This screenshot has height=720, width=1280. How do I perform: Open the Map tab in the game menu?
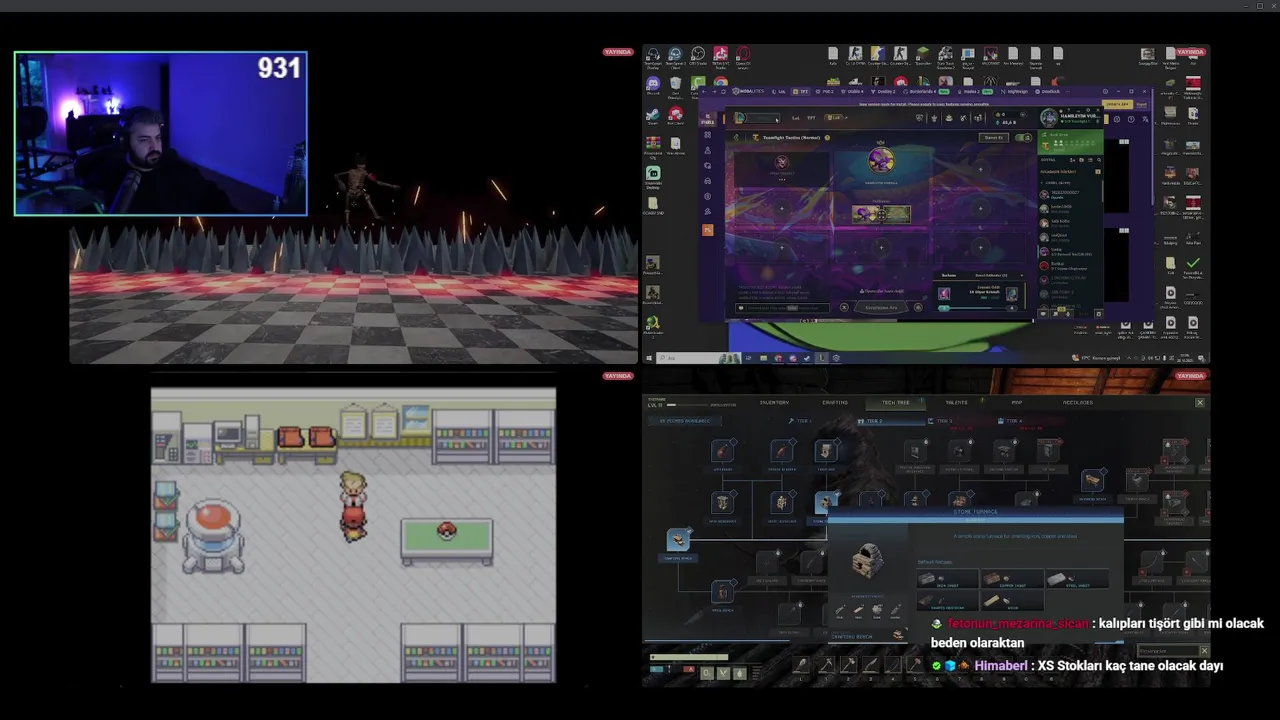coord(1017,403)
